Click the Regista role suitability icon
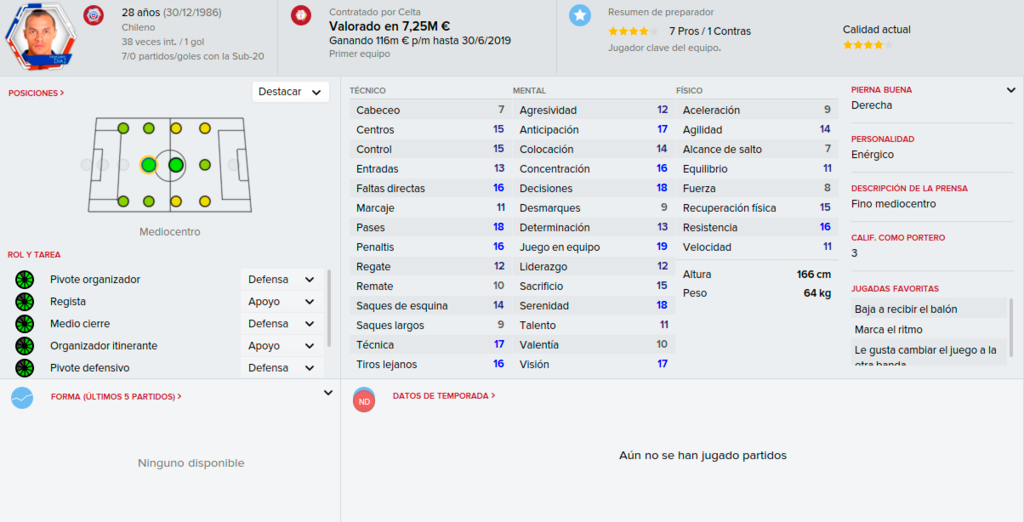This screenshot has height=522, width=1024. [x=24, y=302]
